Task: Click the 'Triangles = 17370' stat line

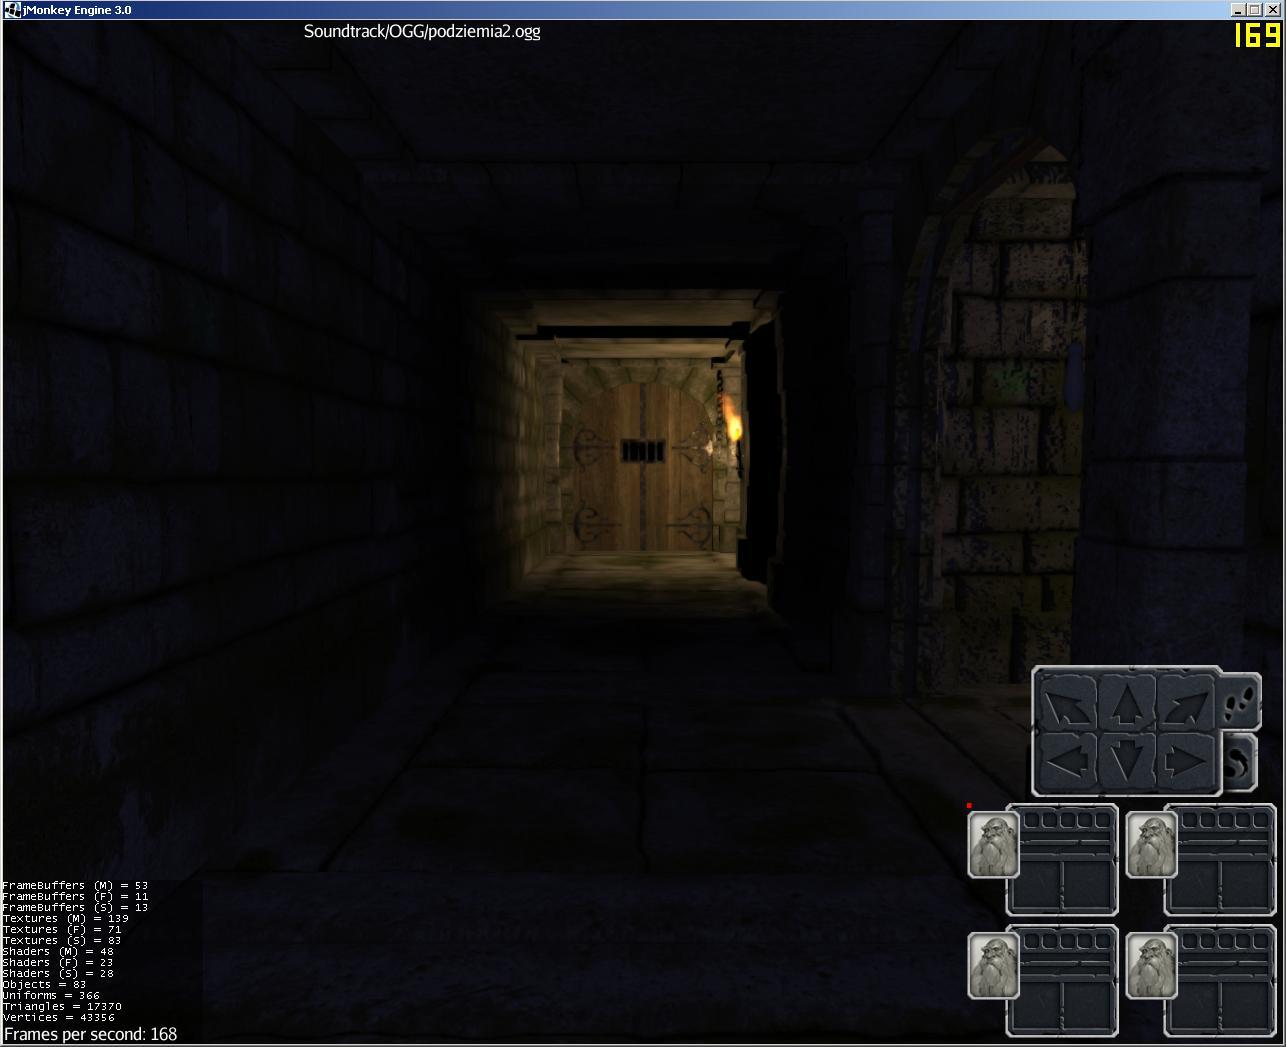Action: 62,1007
